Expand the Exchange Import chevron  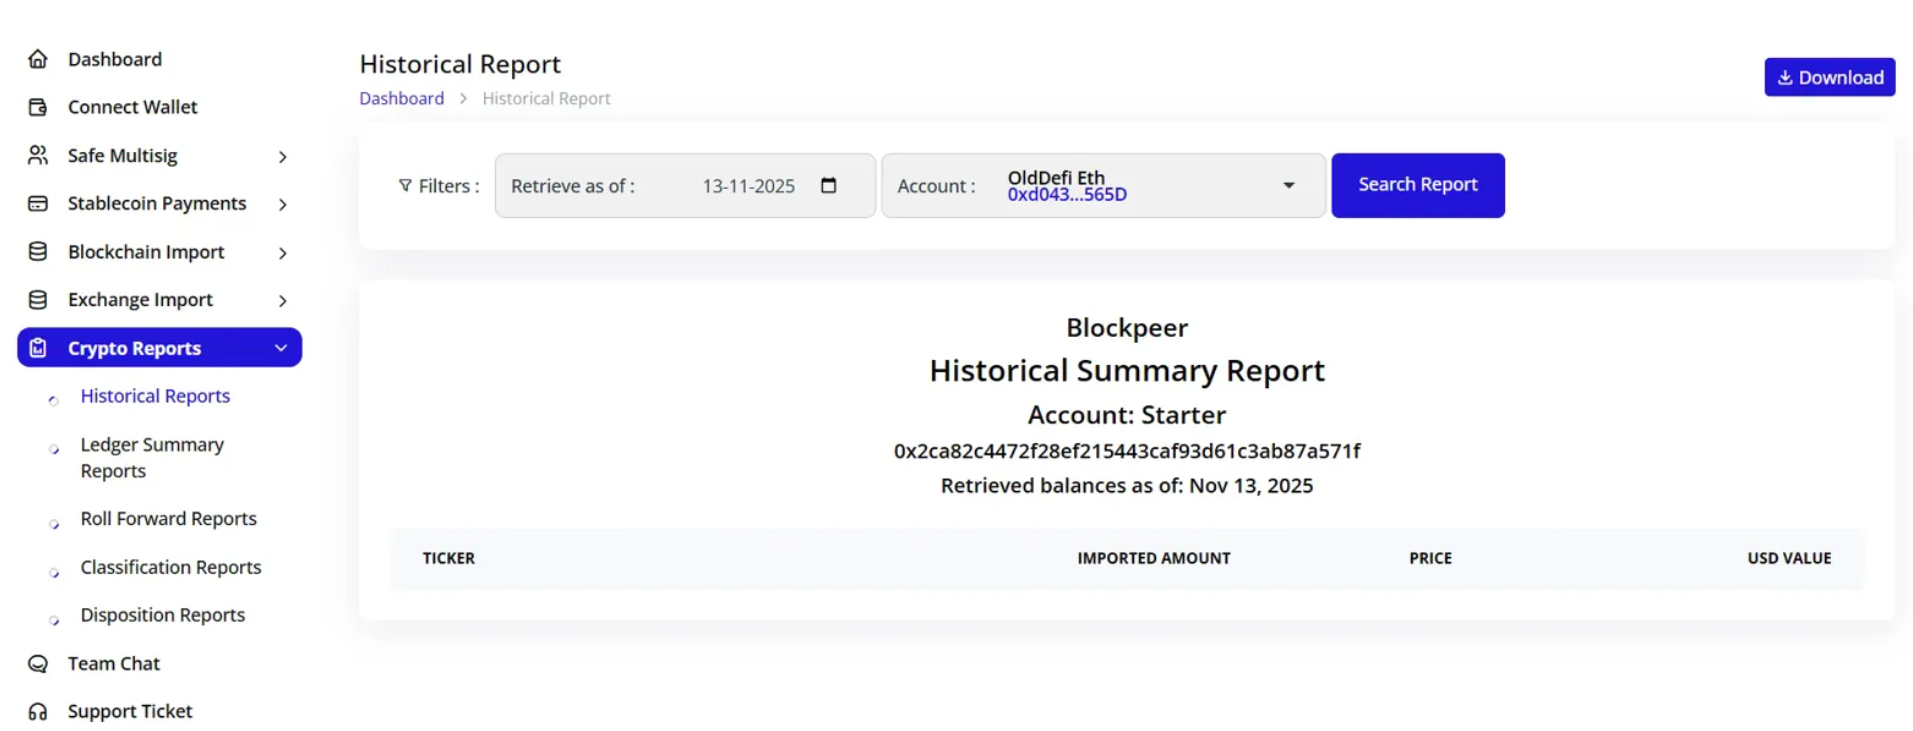click(283, 301)
